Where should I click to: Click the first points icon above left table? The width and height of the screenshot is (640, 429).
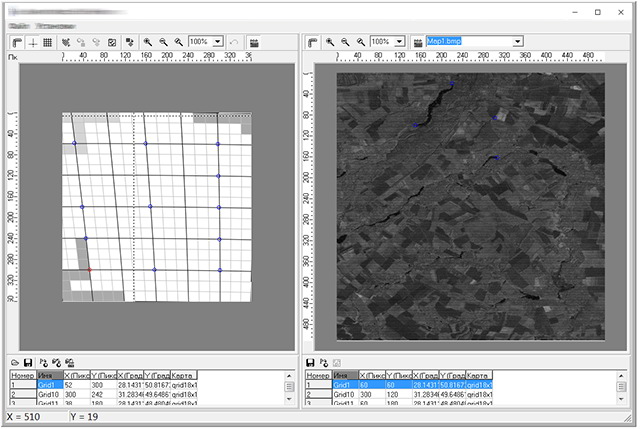[43, 362]
